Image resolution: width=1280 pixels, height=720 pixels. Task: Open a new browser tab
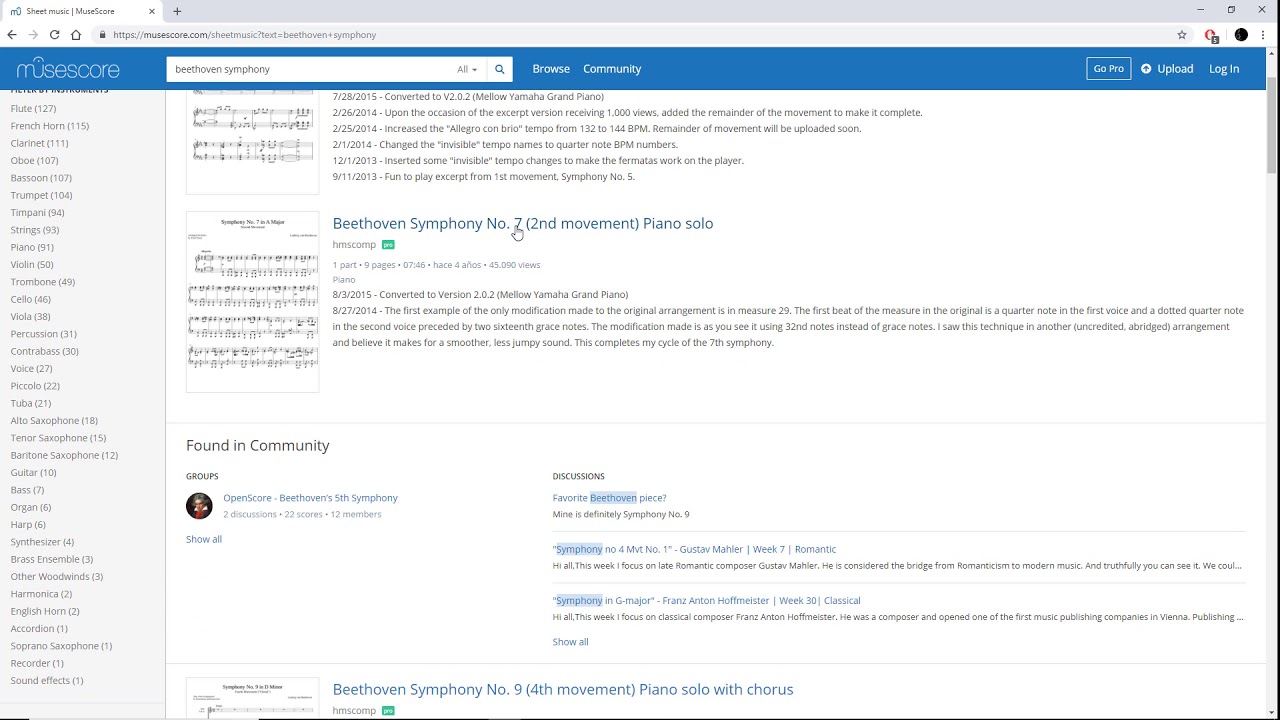pyautogui.click(x=177, y=11)
